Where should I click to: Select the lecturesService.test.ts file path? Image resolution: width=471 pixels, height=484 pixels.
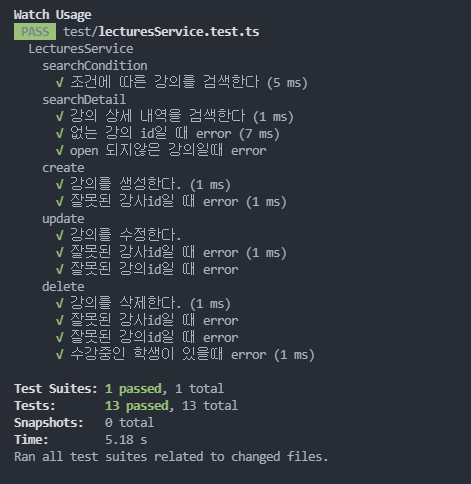(x=161, y=32)
